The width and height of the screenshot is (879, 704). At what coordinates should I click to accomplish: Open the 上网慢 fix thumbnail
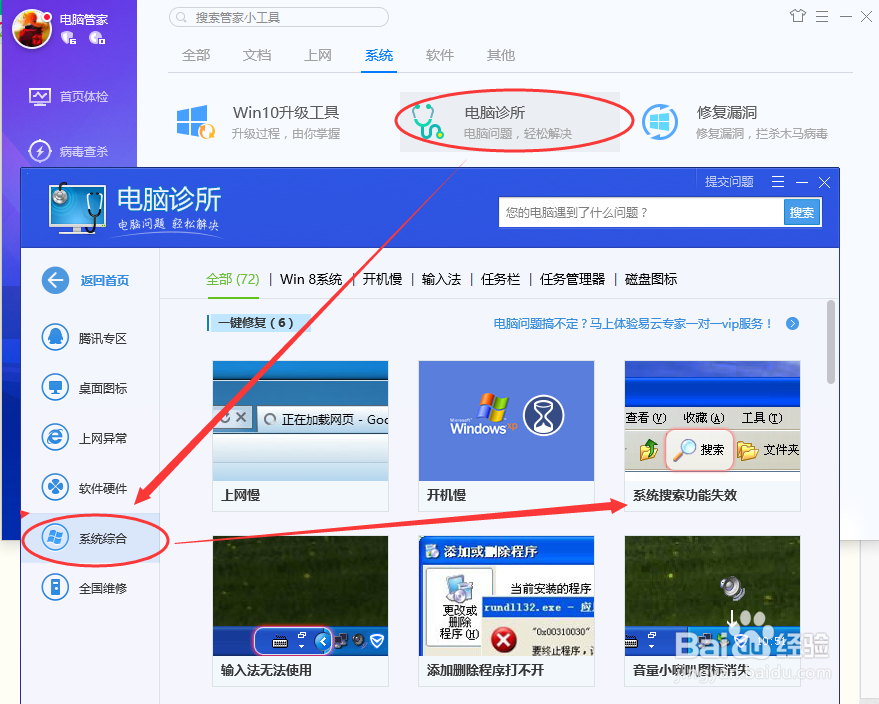coord(300,421)
